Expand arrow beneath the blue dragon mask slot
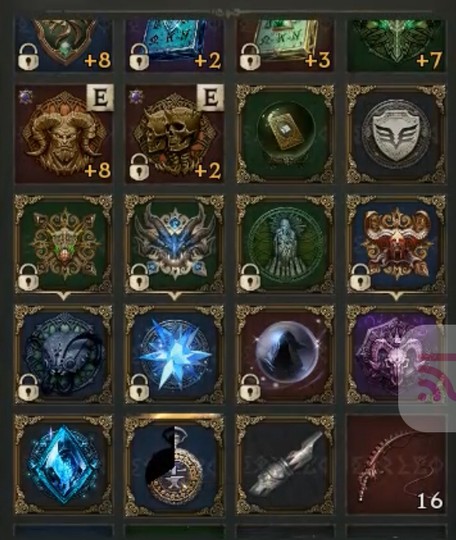456x540 pixels. pos(174,296)
